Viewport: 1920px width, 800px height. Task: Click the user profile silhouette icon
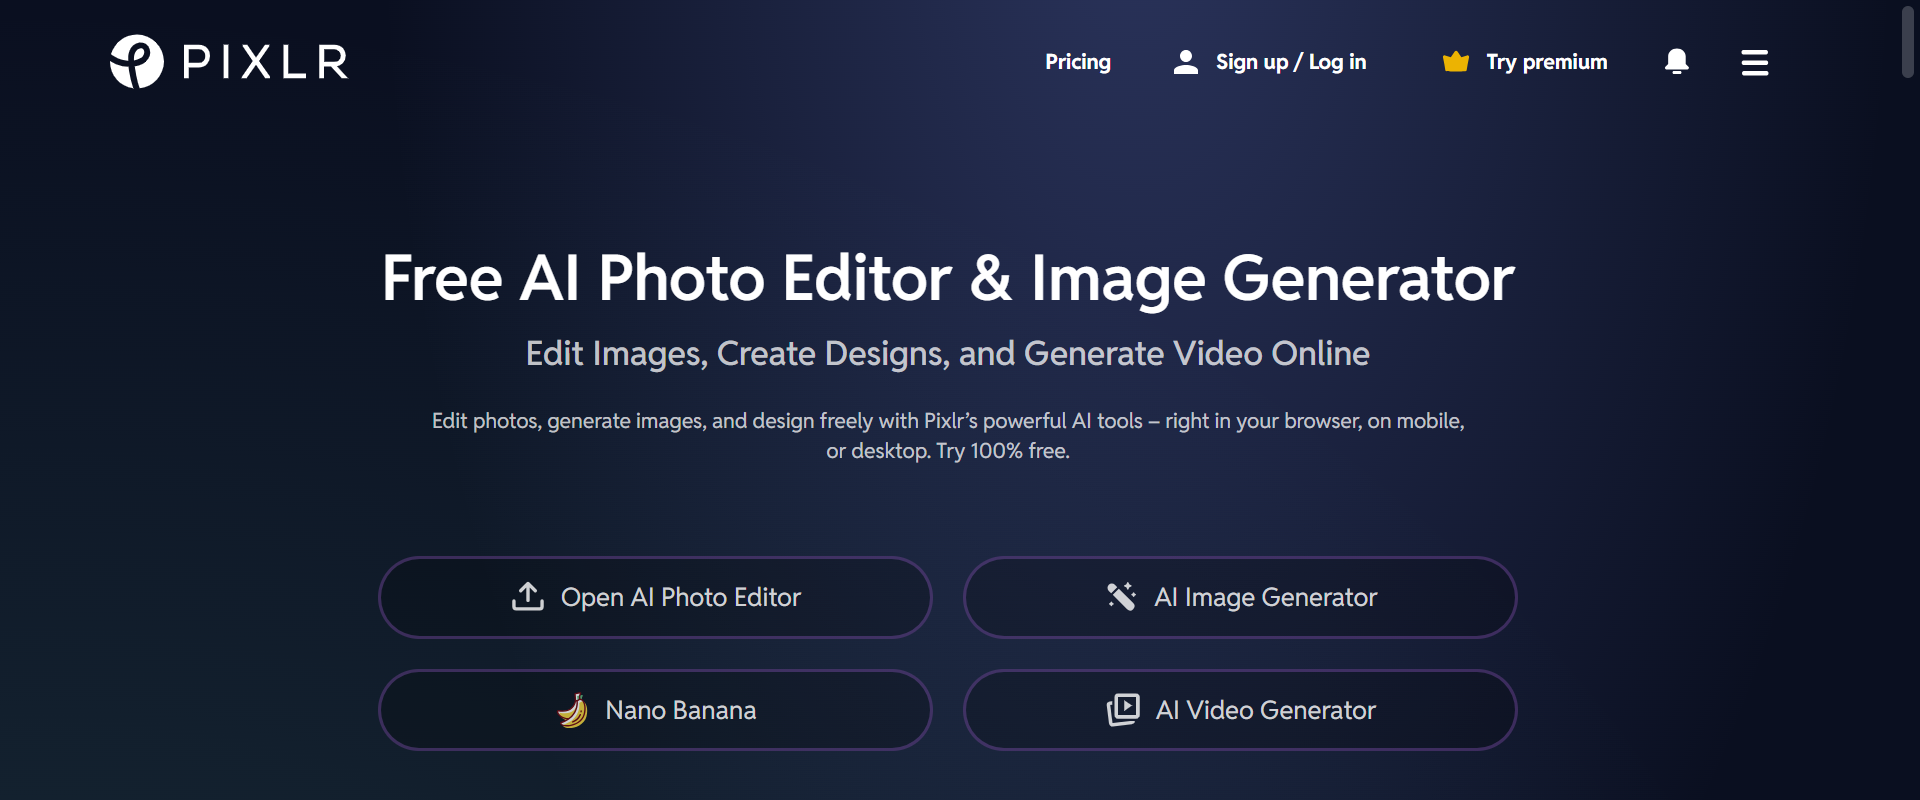(x=1185, y=62)
